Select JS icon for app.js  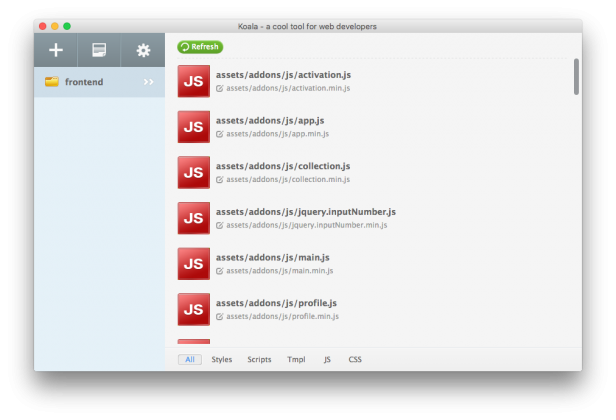tap(194, 127)
